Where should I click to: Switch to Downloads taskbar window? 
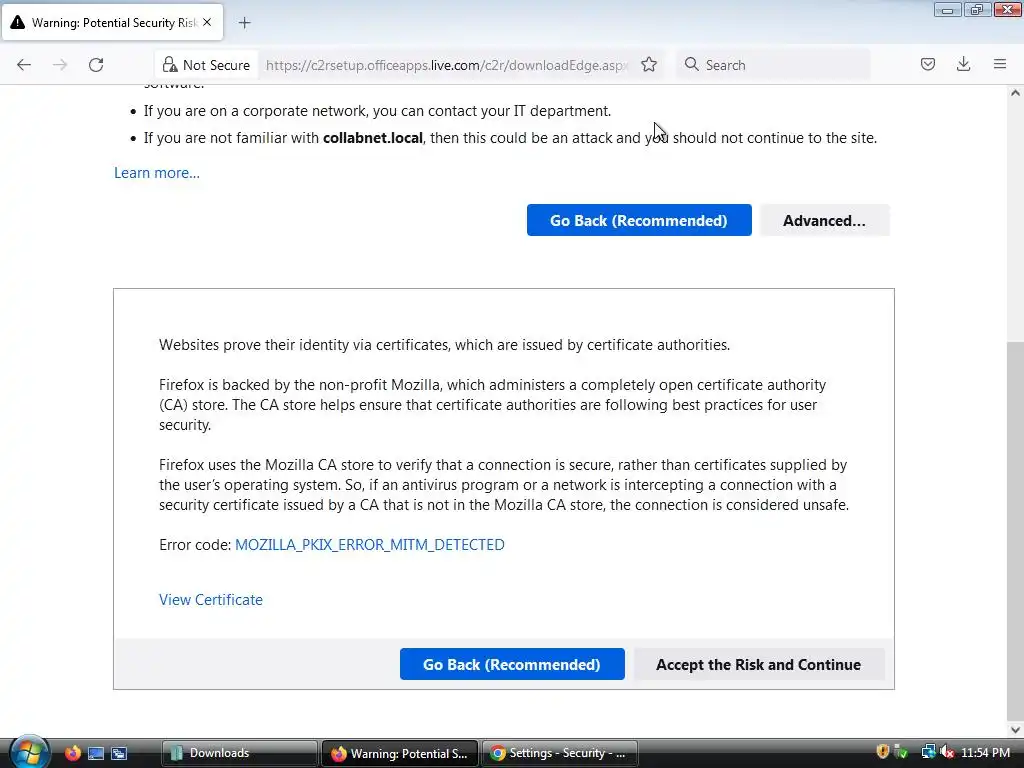239,753
